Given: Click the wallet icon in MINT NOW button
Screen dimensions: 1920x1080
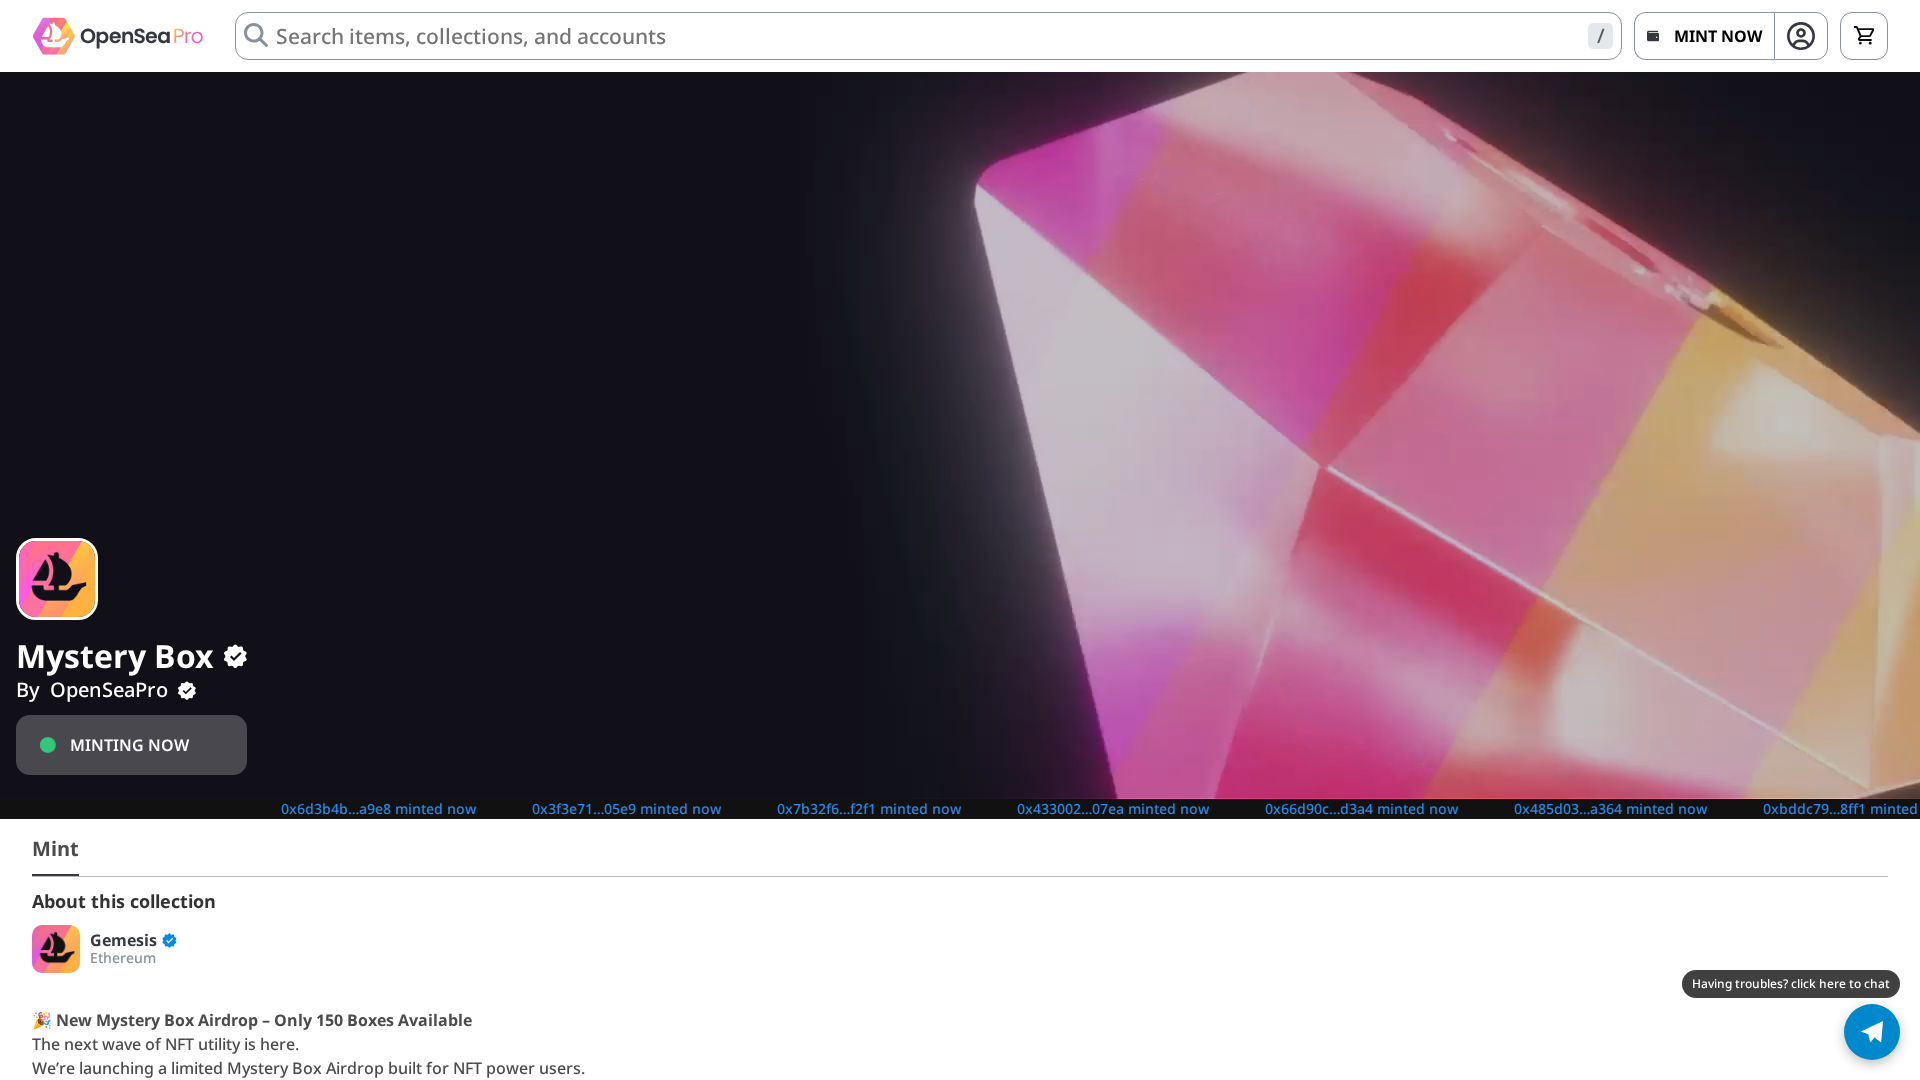Looking at the screenshot, I should (1653, 36).
